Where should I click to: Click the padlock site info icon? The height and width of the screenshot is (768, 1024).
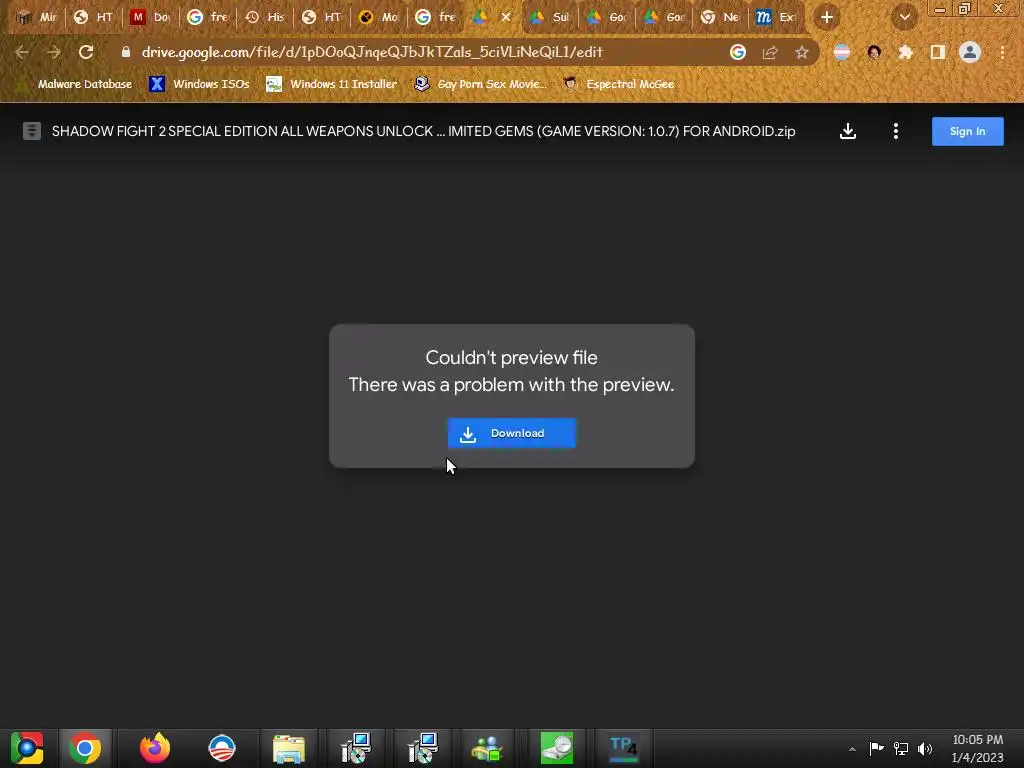126,52
